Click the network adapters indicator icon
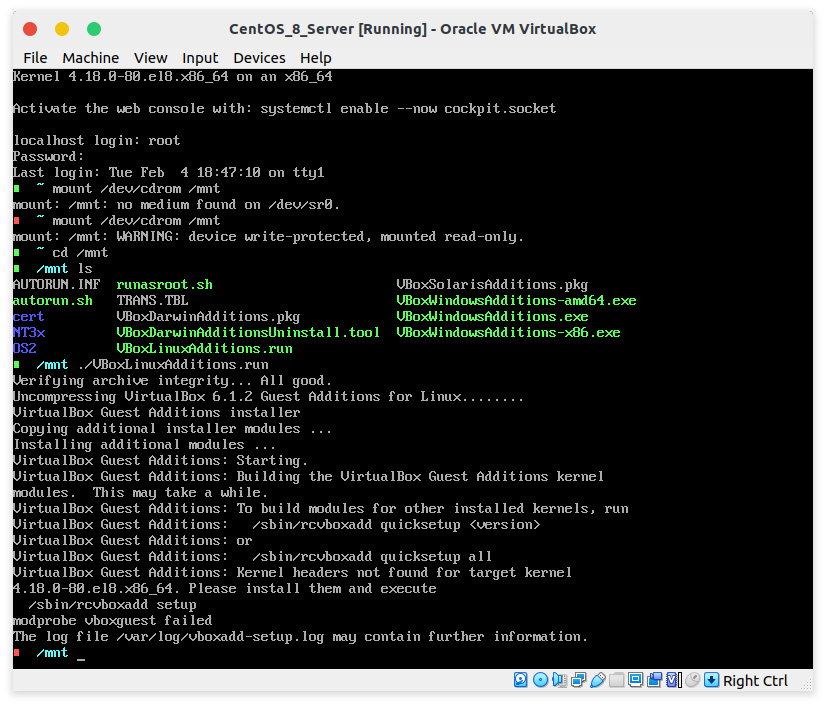Viewport: 826px width, 706px height. pyautogui.click(x=578, y=680)
